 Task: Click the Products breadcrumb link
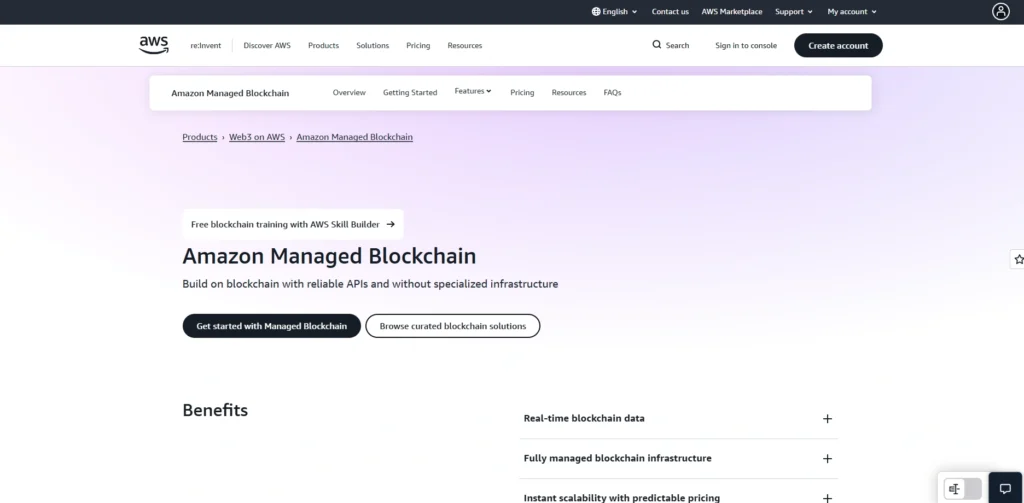(x=200, y=137)
